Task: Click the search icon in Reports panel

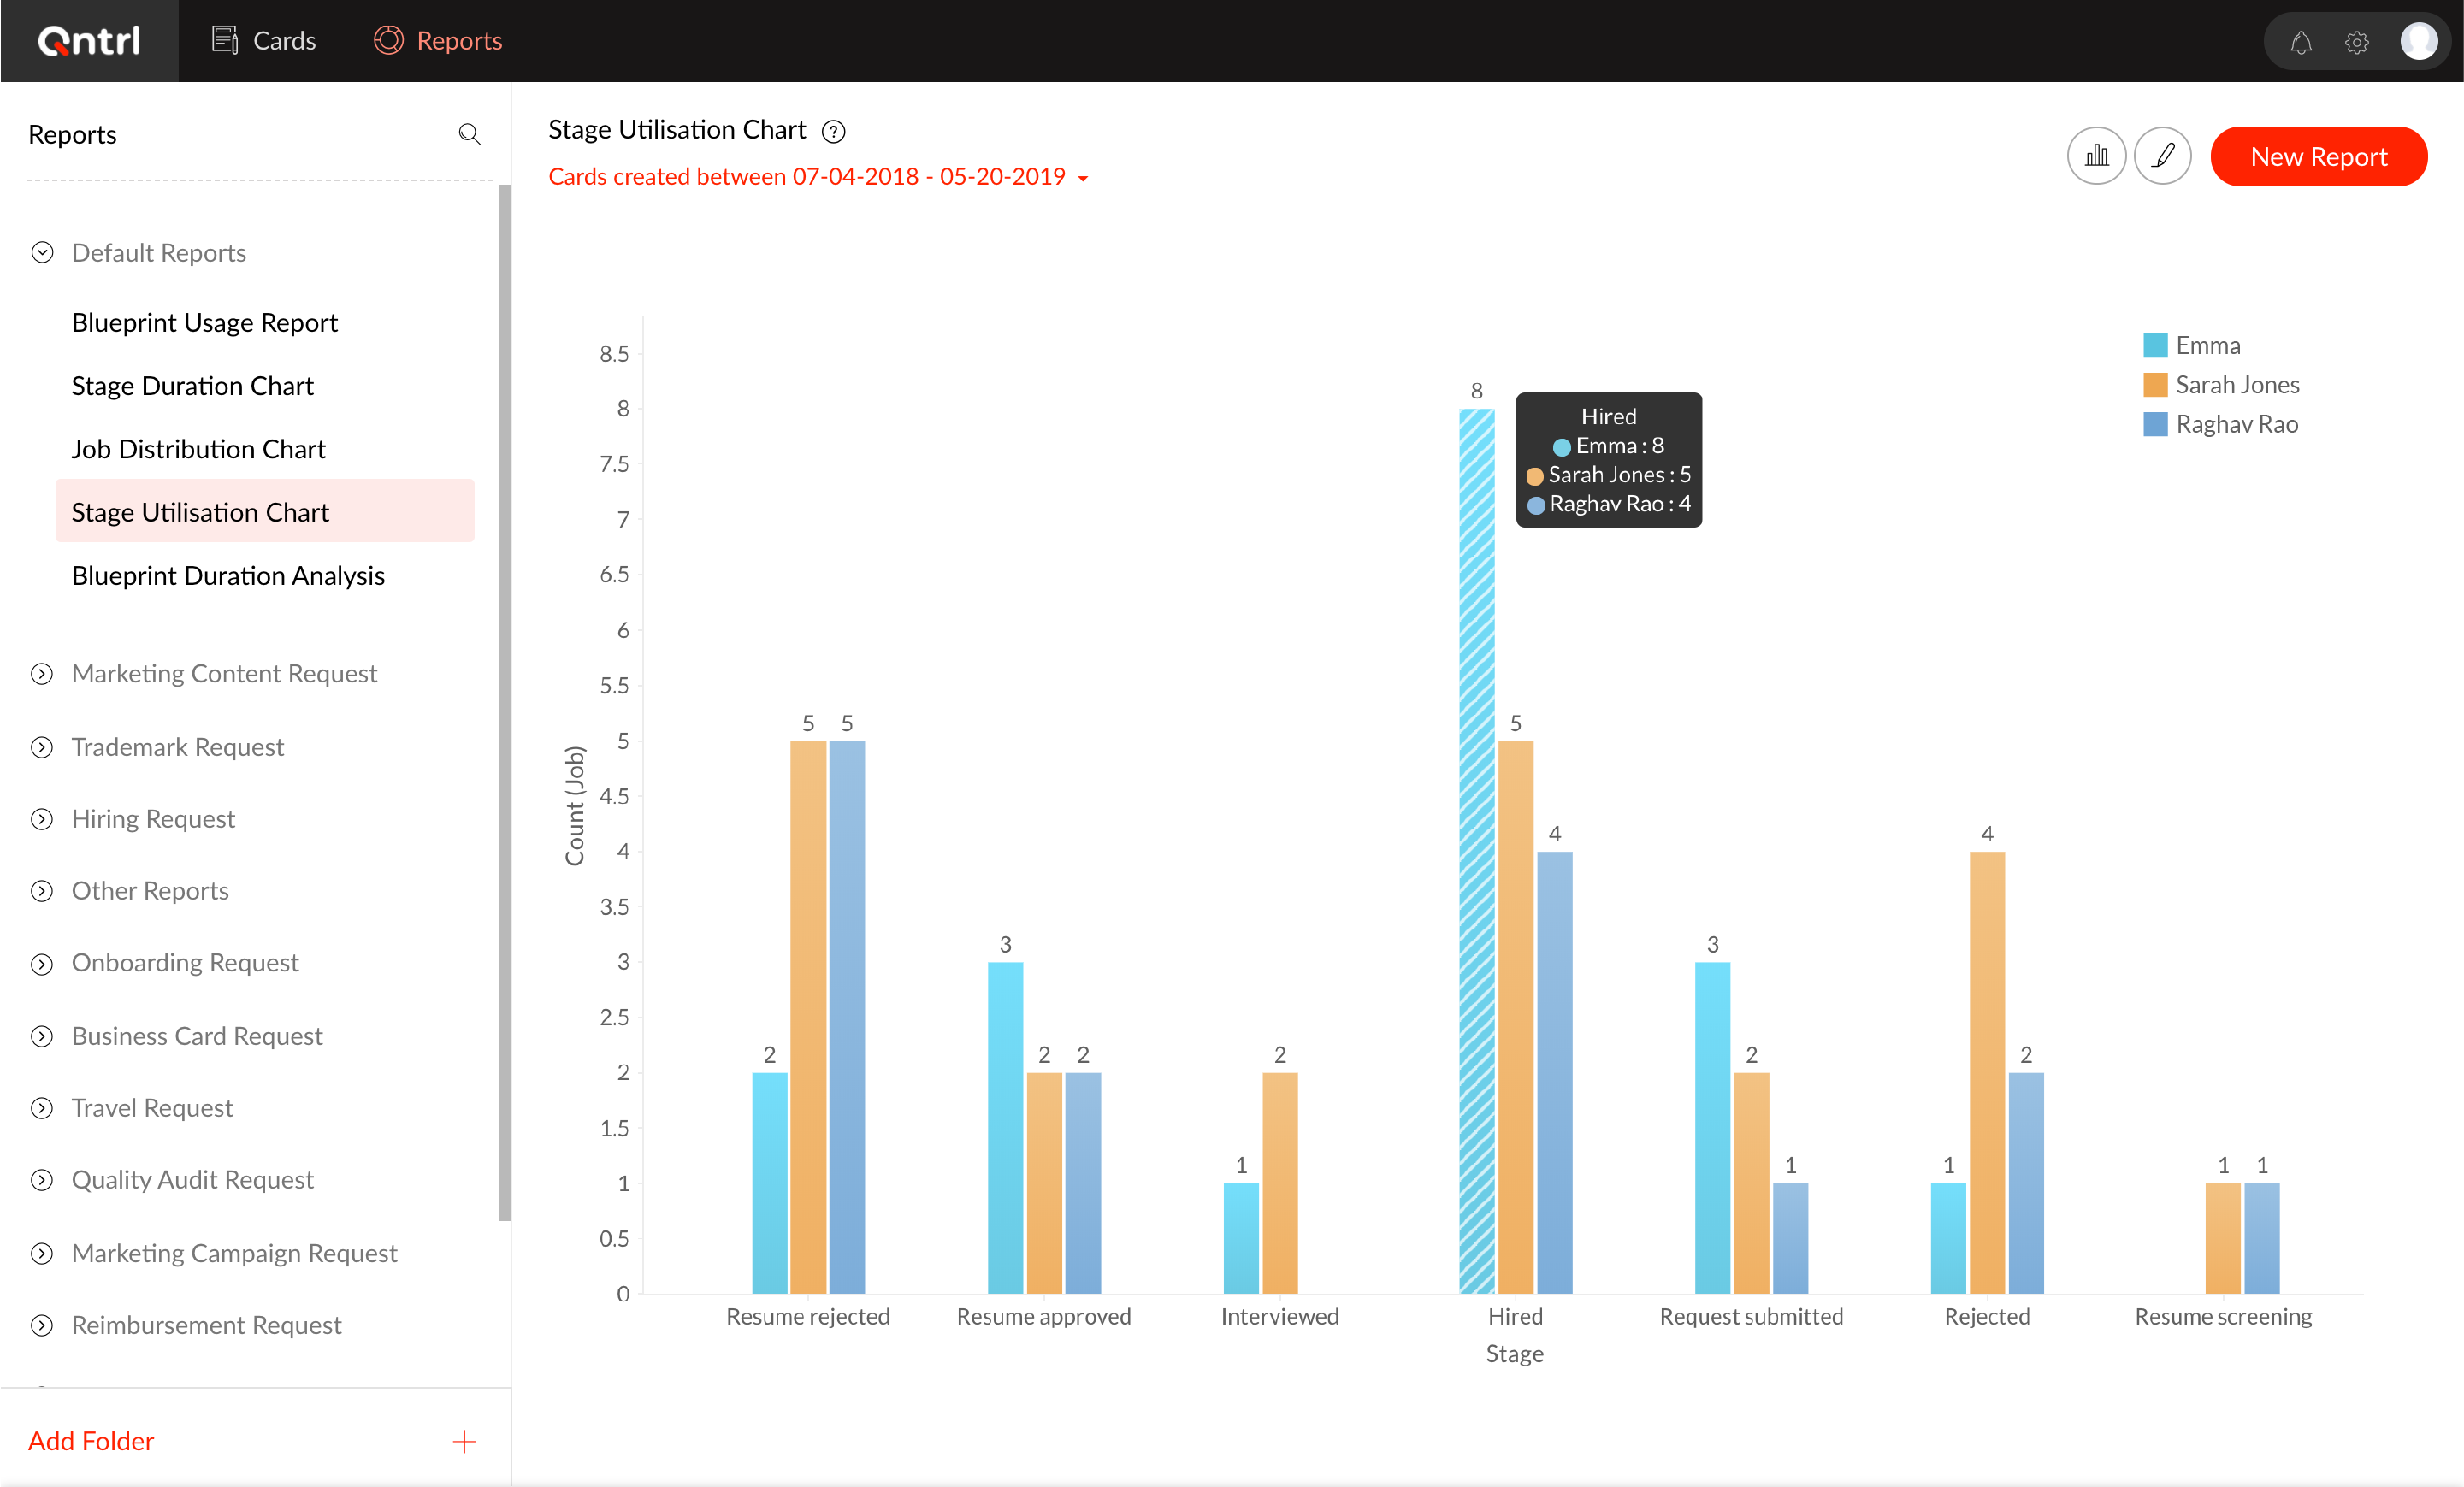Action: [469, 134]
